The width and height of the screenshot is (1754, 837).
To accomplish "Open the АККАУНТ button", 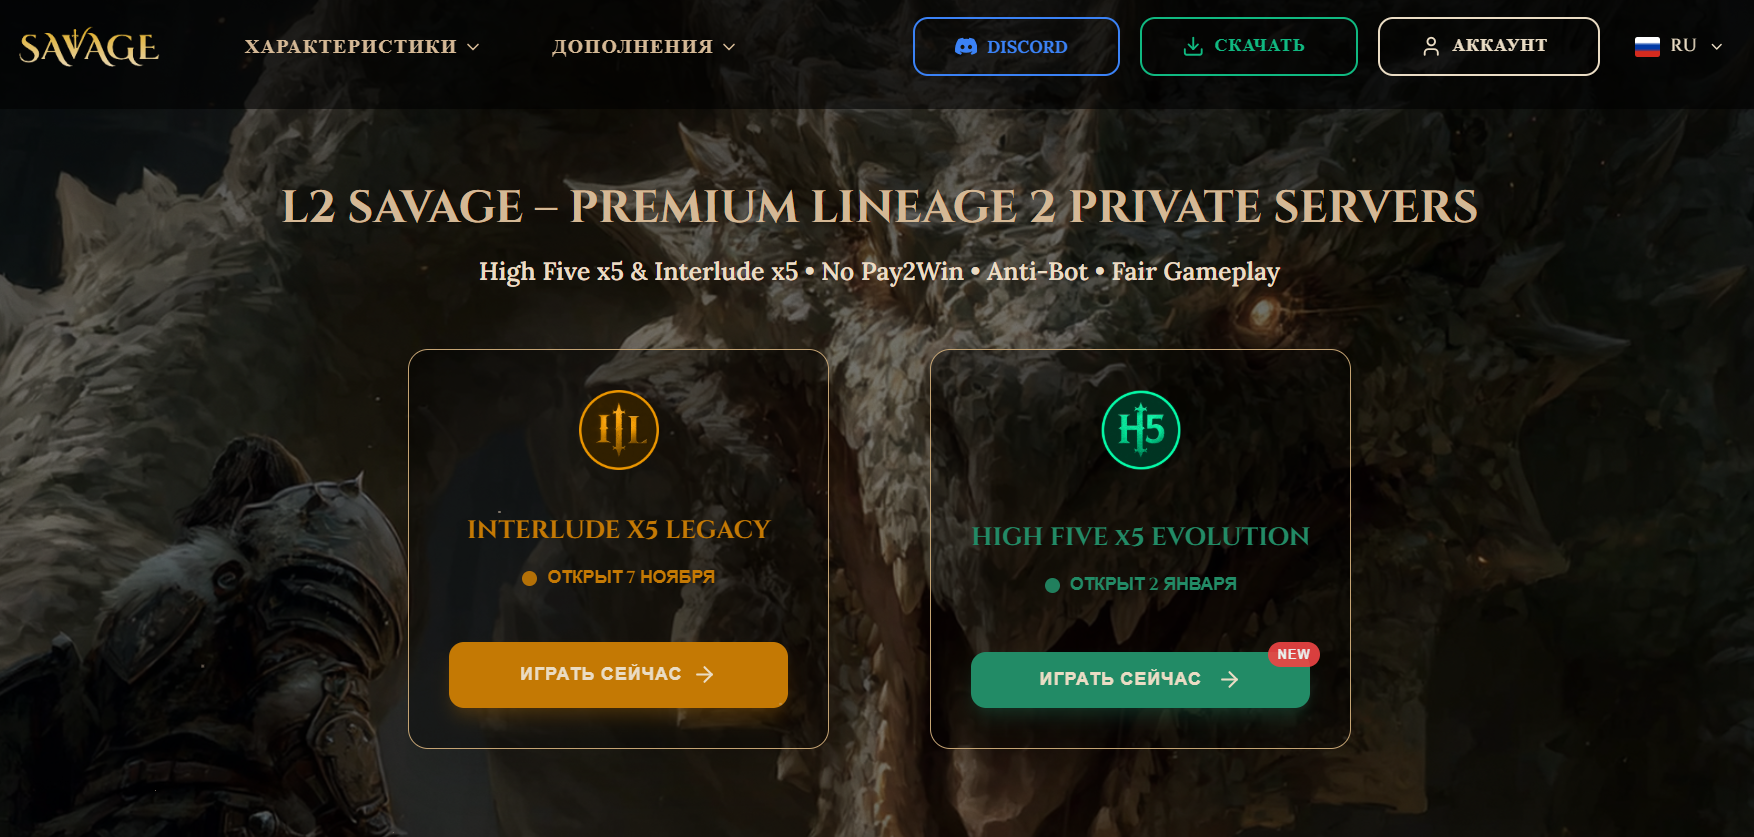I will coord(1488,46).
